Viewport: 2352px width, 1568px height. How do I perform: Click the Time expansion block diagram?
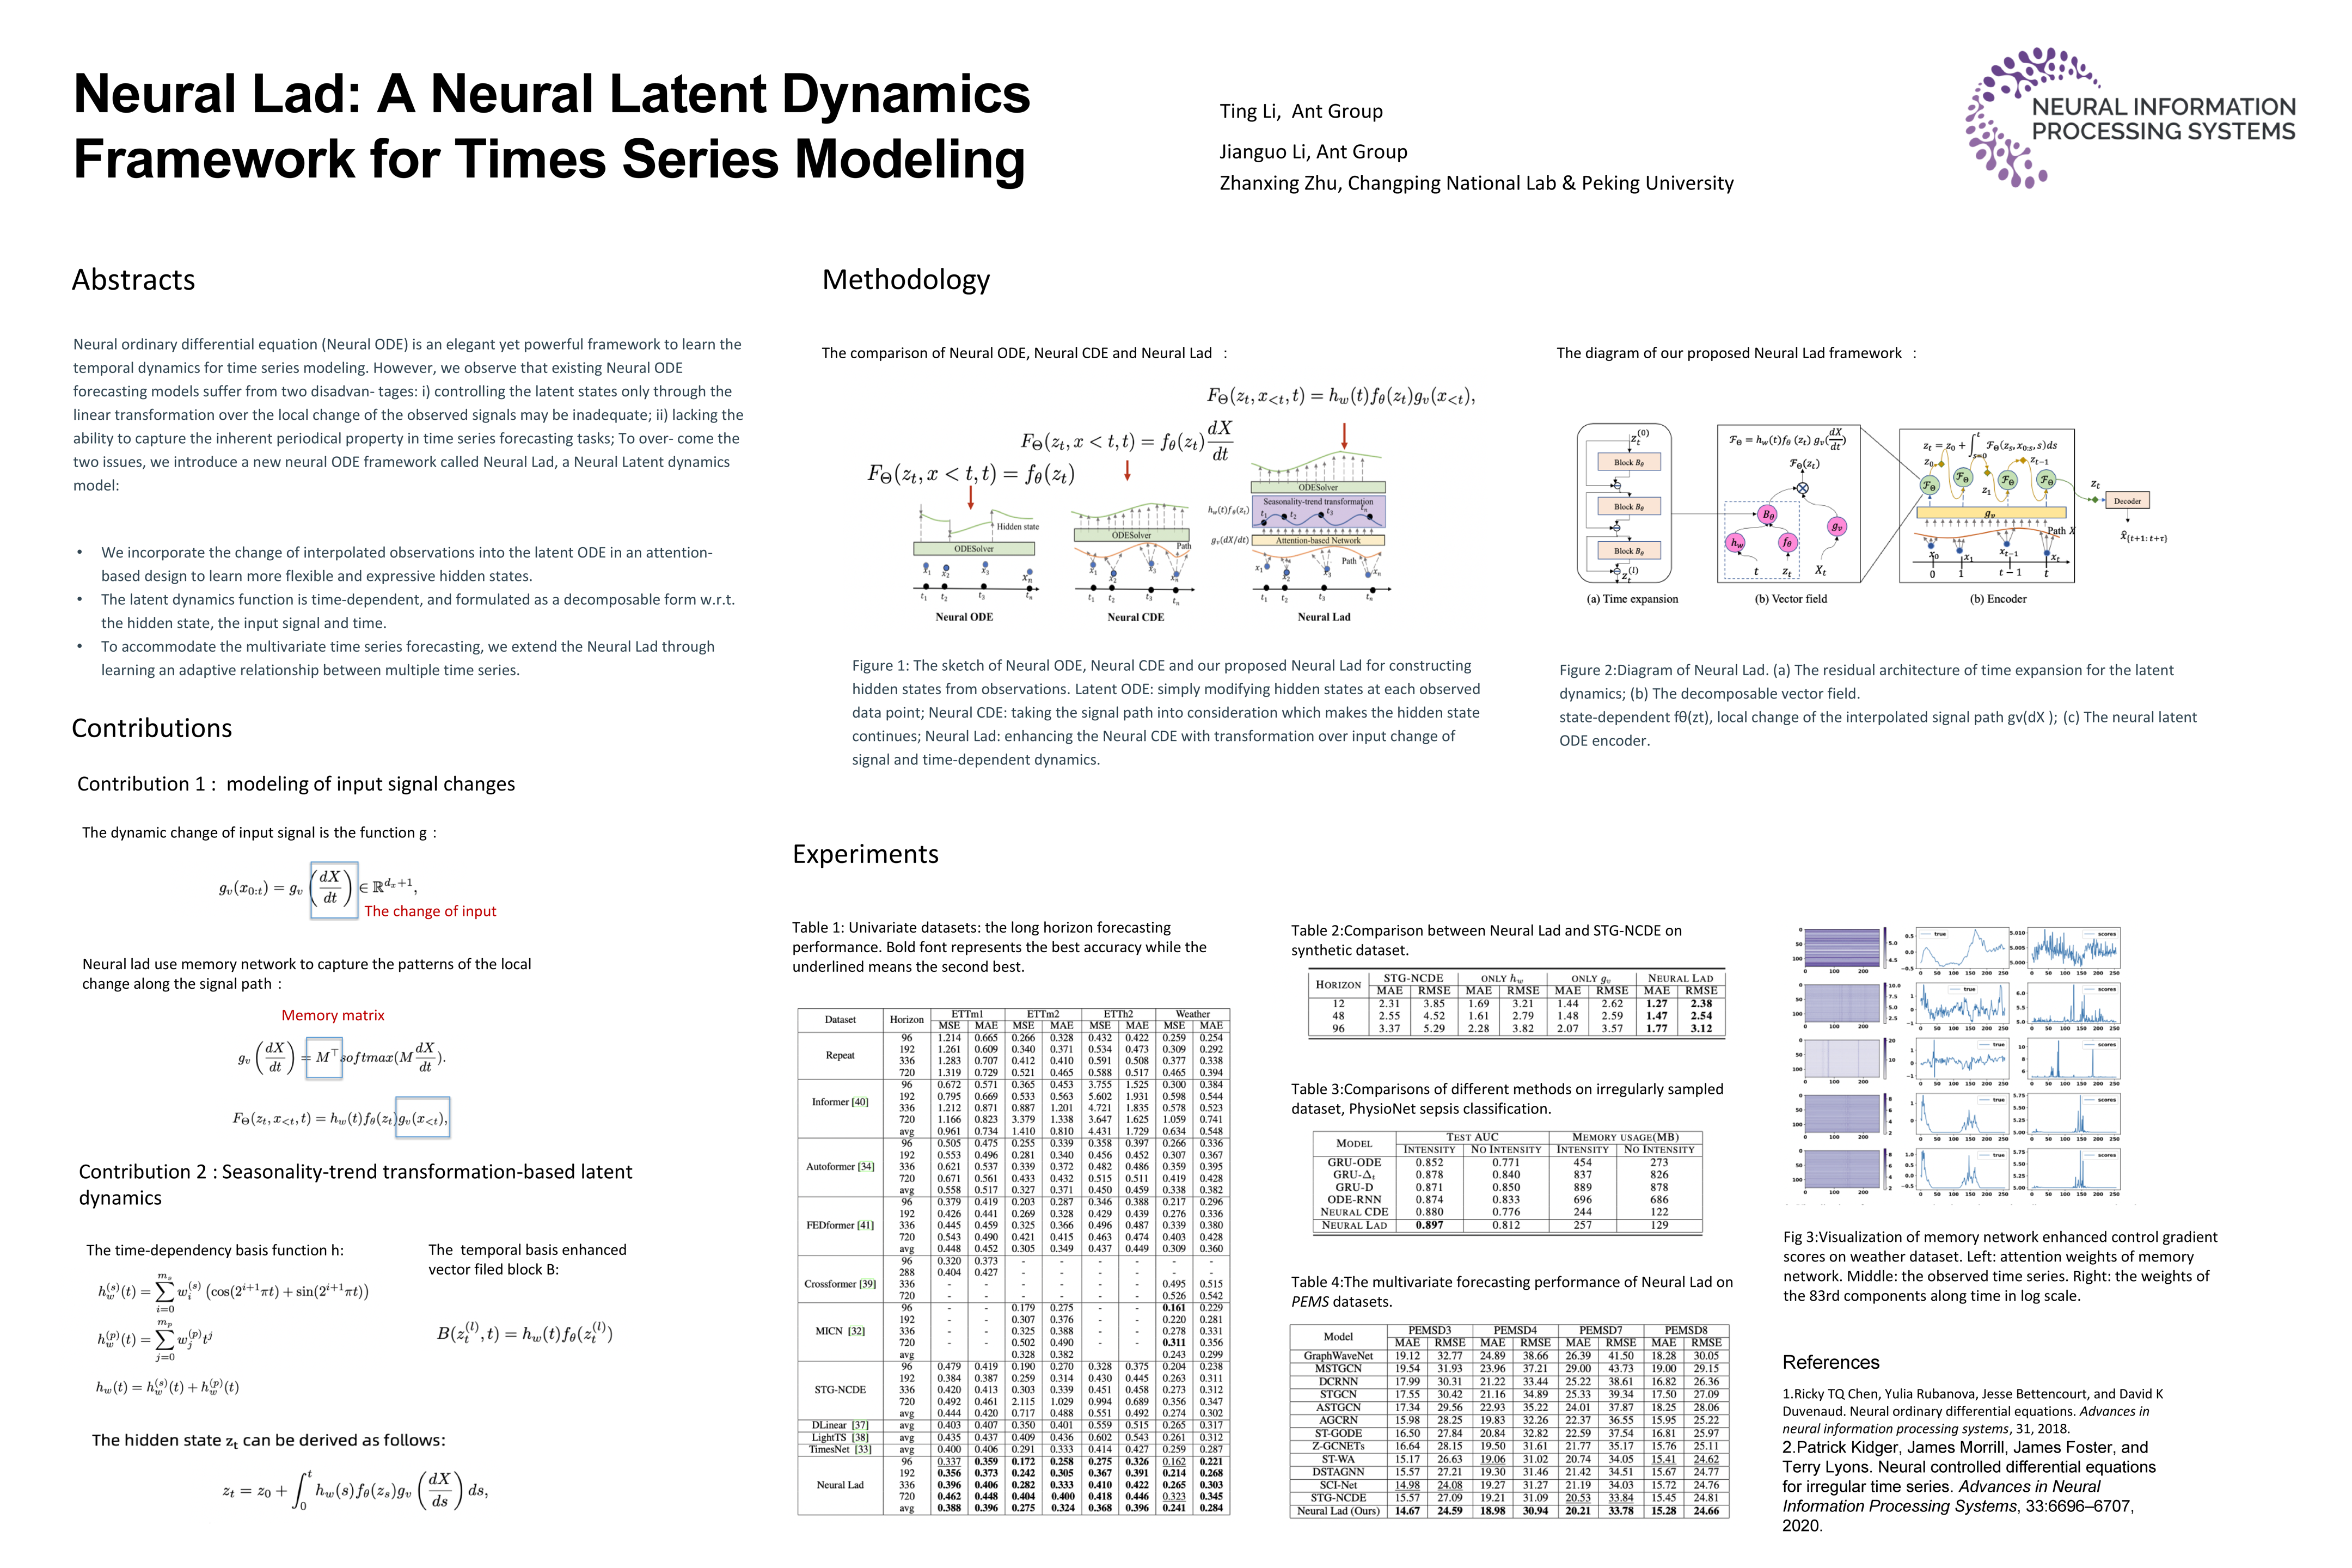1623,503
